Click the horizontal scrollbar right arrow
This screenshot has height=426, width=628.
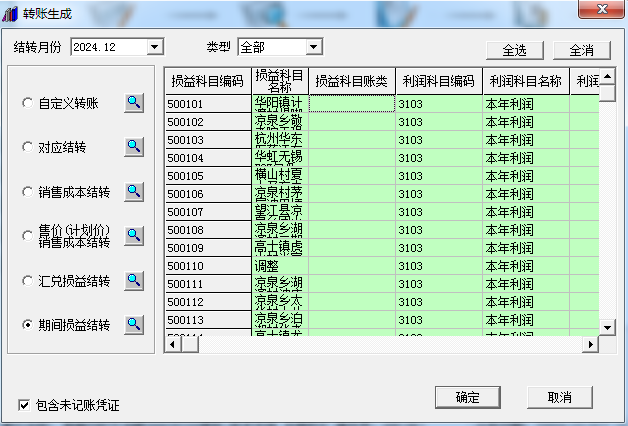(x=590, y=344)
